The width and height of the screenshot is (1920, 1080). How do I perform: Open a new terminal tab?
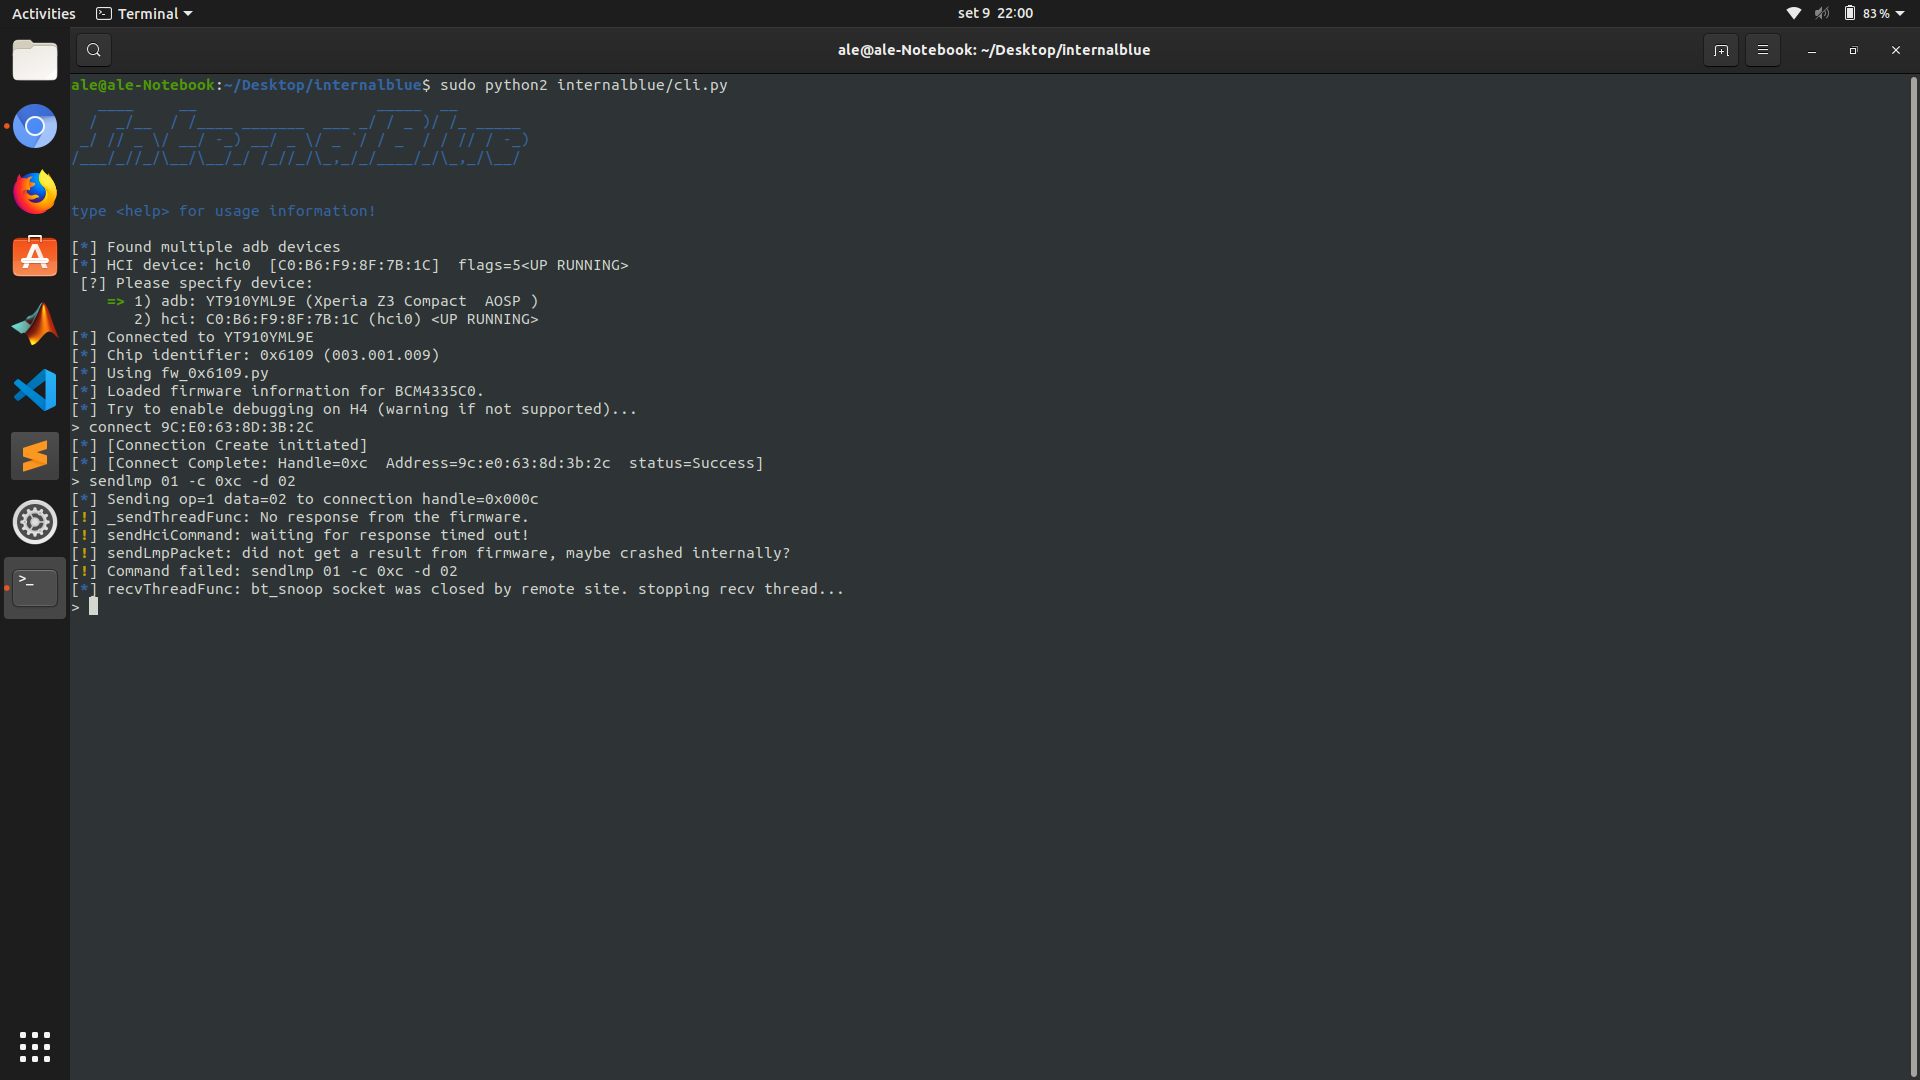click(1721, 49)
